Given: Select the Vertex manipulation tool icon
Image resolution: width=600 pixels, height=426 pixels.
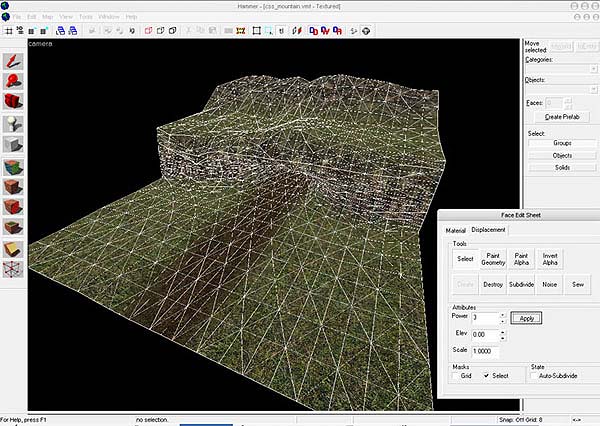Looking at the screenshot, I should coord(12,268).
